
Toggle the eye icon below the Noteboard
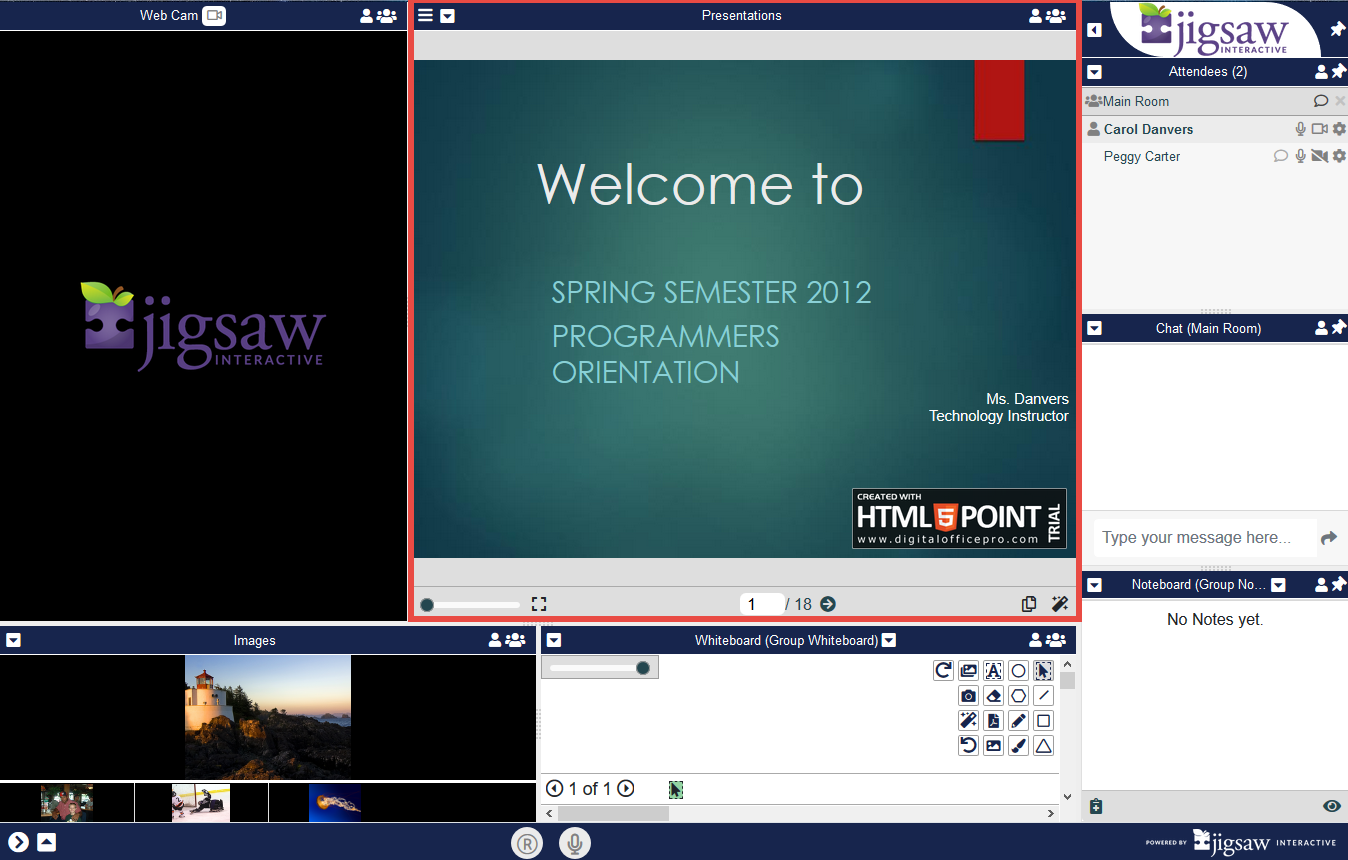click(x=1331, y=806)
